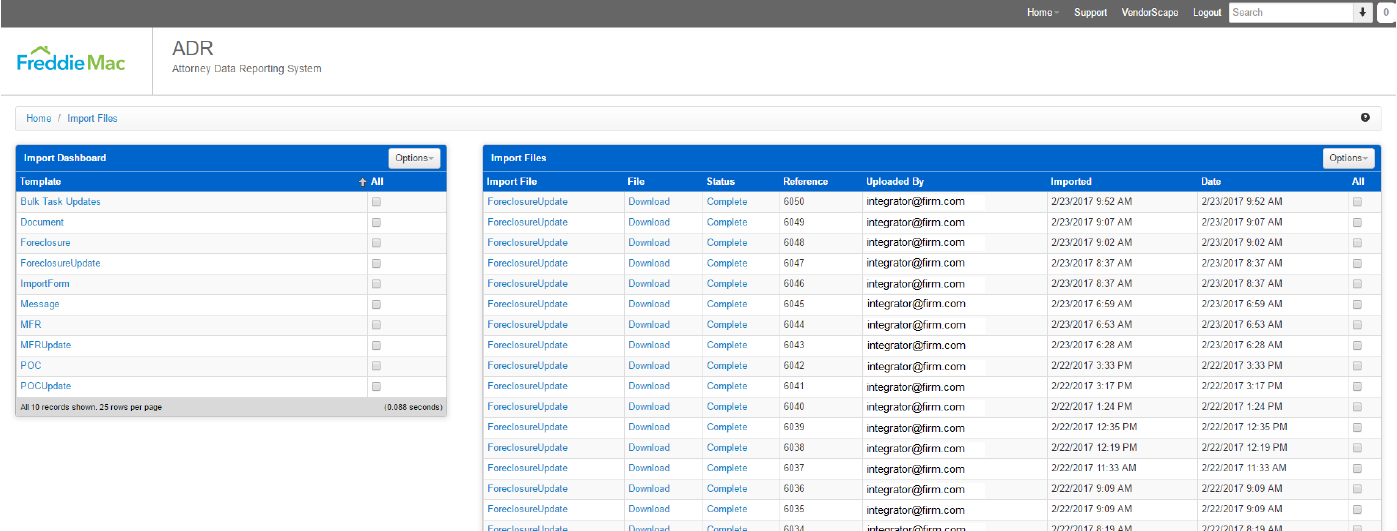Open Import Files Options dropdown

(x=1348, y=158)
